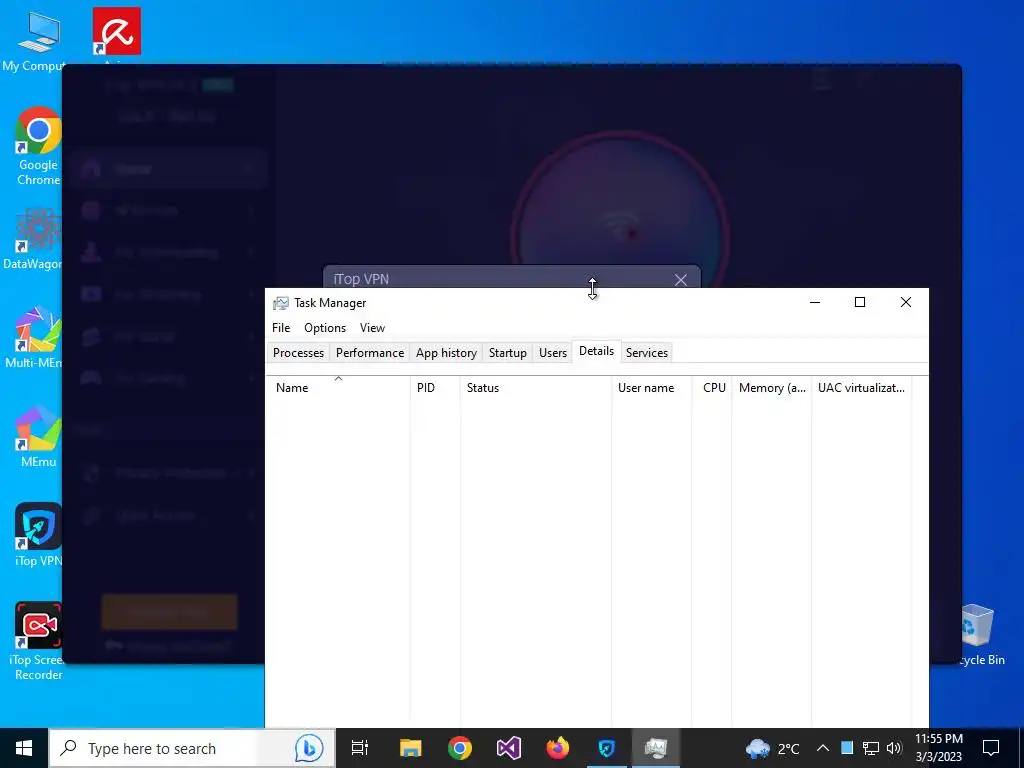This screenshot has height=768, width=1024.
Task: Open the File menu in Task Manager
Action: click(281, 328)
